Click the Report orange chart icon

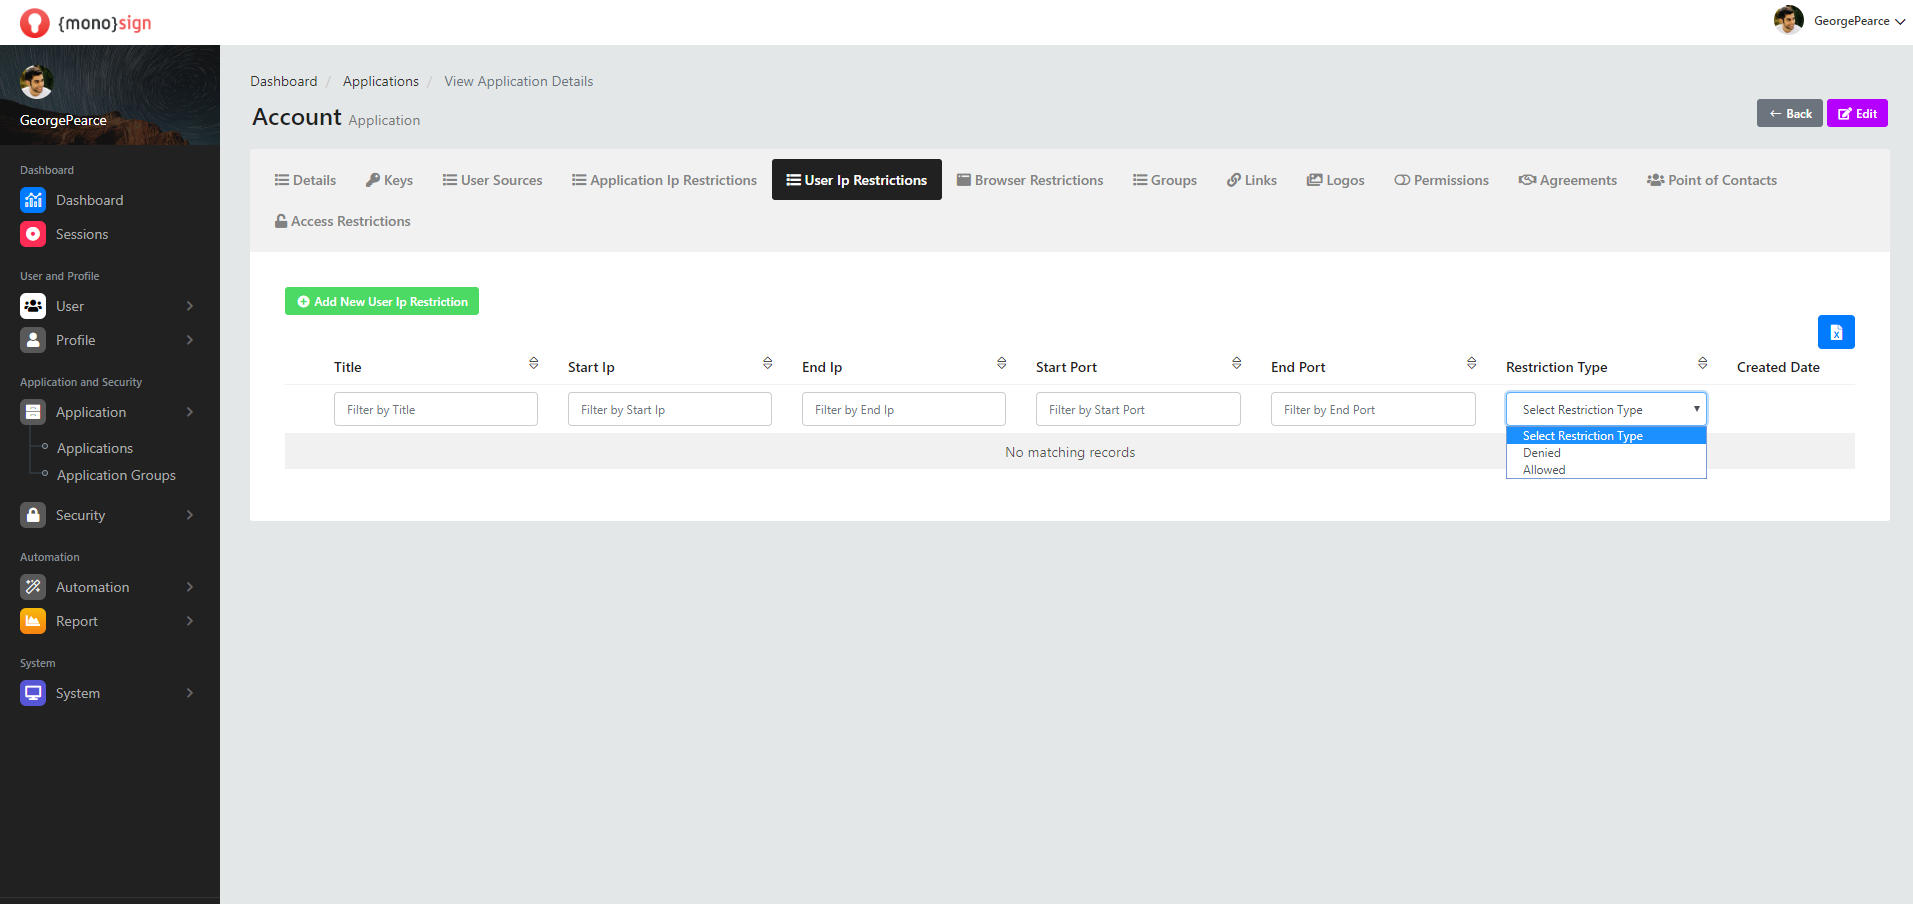coord(33,621)
